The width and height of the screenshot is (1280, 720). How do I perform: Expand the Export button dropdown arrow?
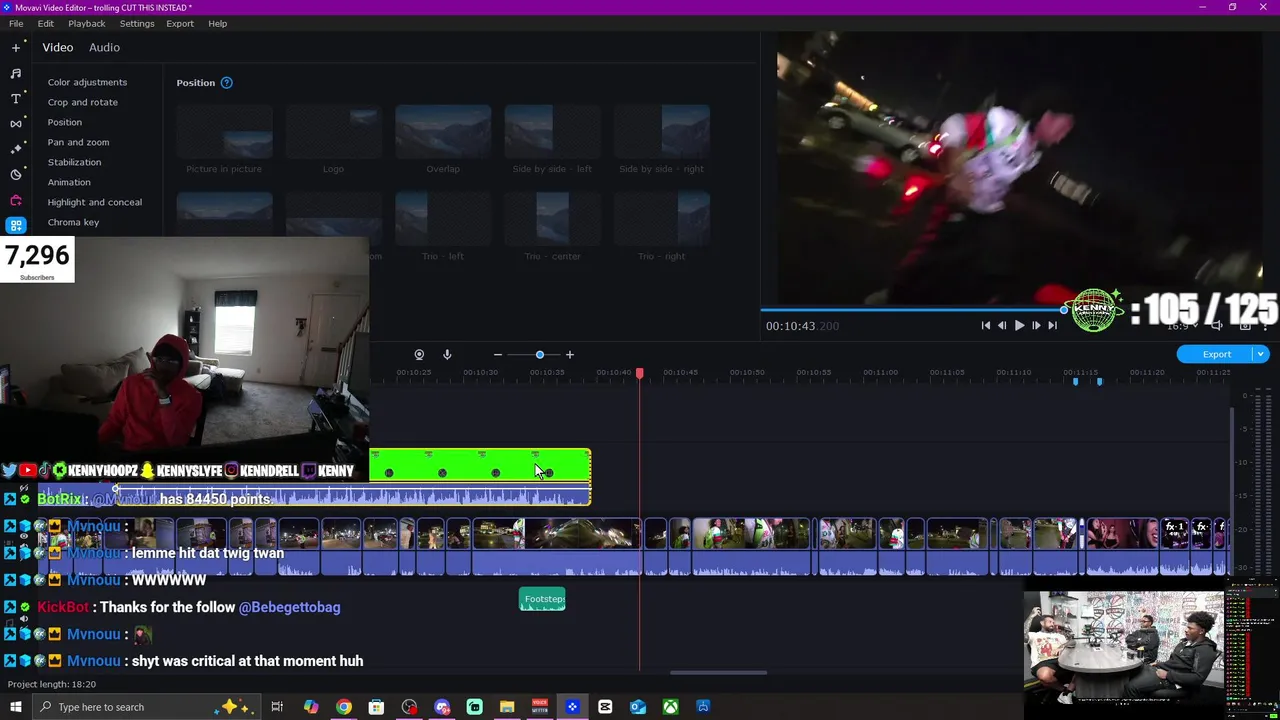pos(1261,354)
